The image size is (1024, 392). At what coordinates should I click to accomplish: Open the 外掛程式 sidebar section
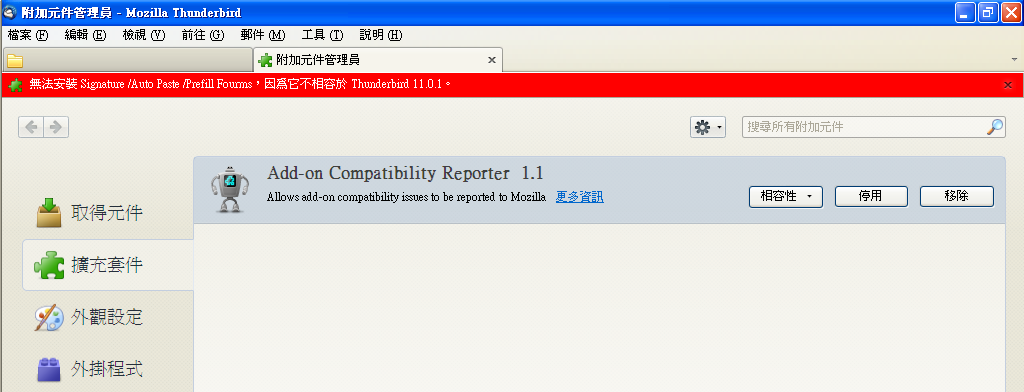click(x=108, y=370)
